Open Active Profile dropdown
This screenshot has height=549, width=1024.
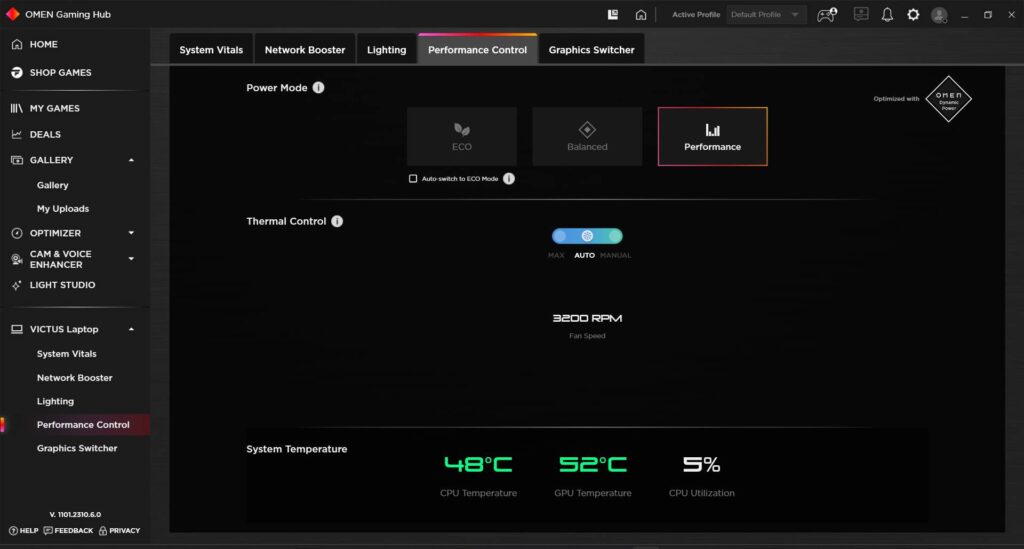coord(766,14)
